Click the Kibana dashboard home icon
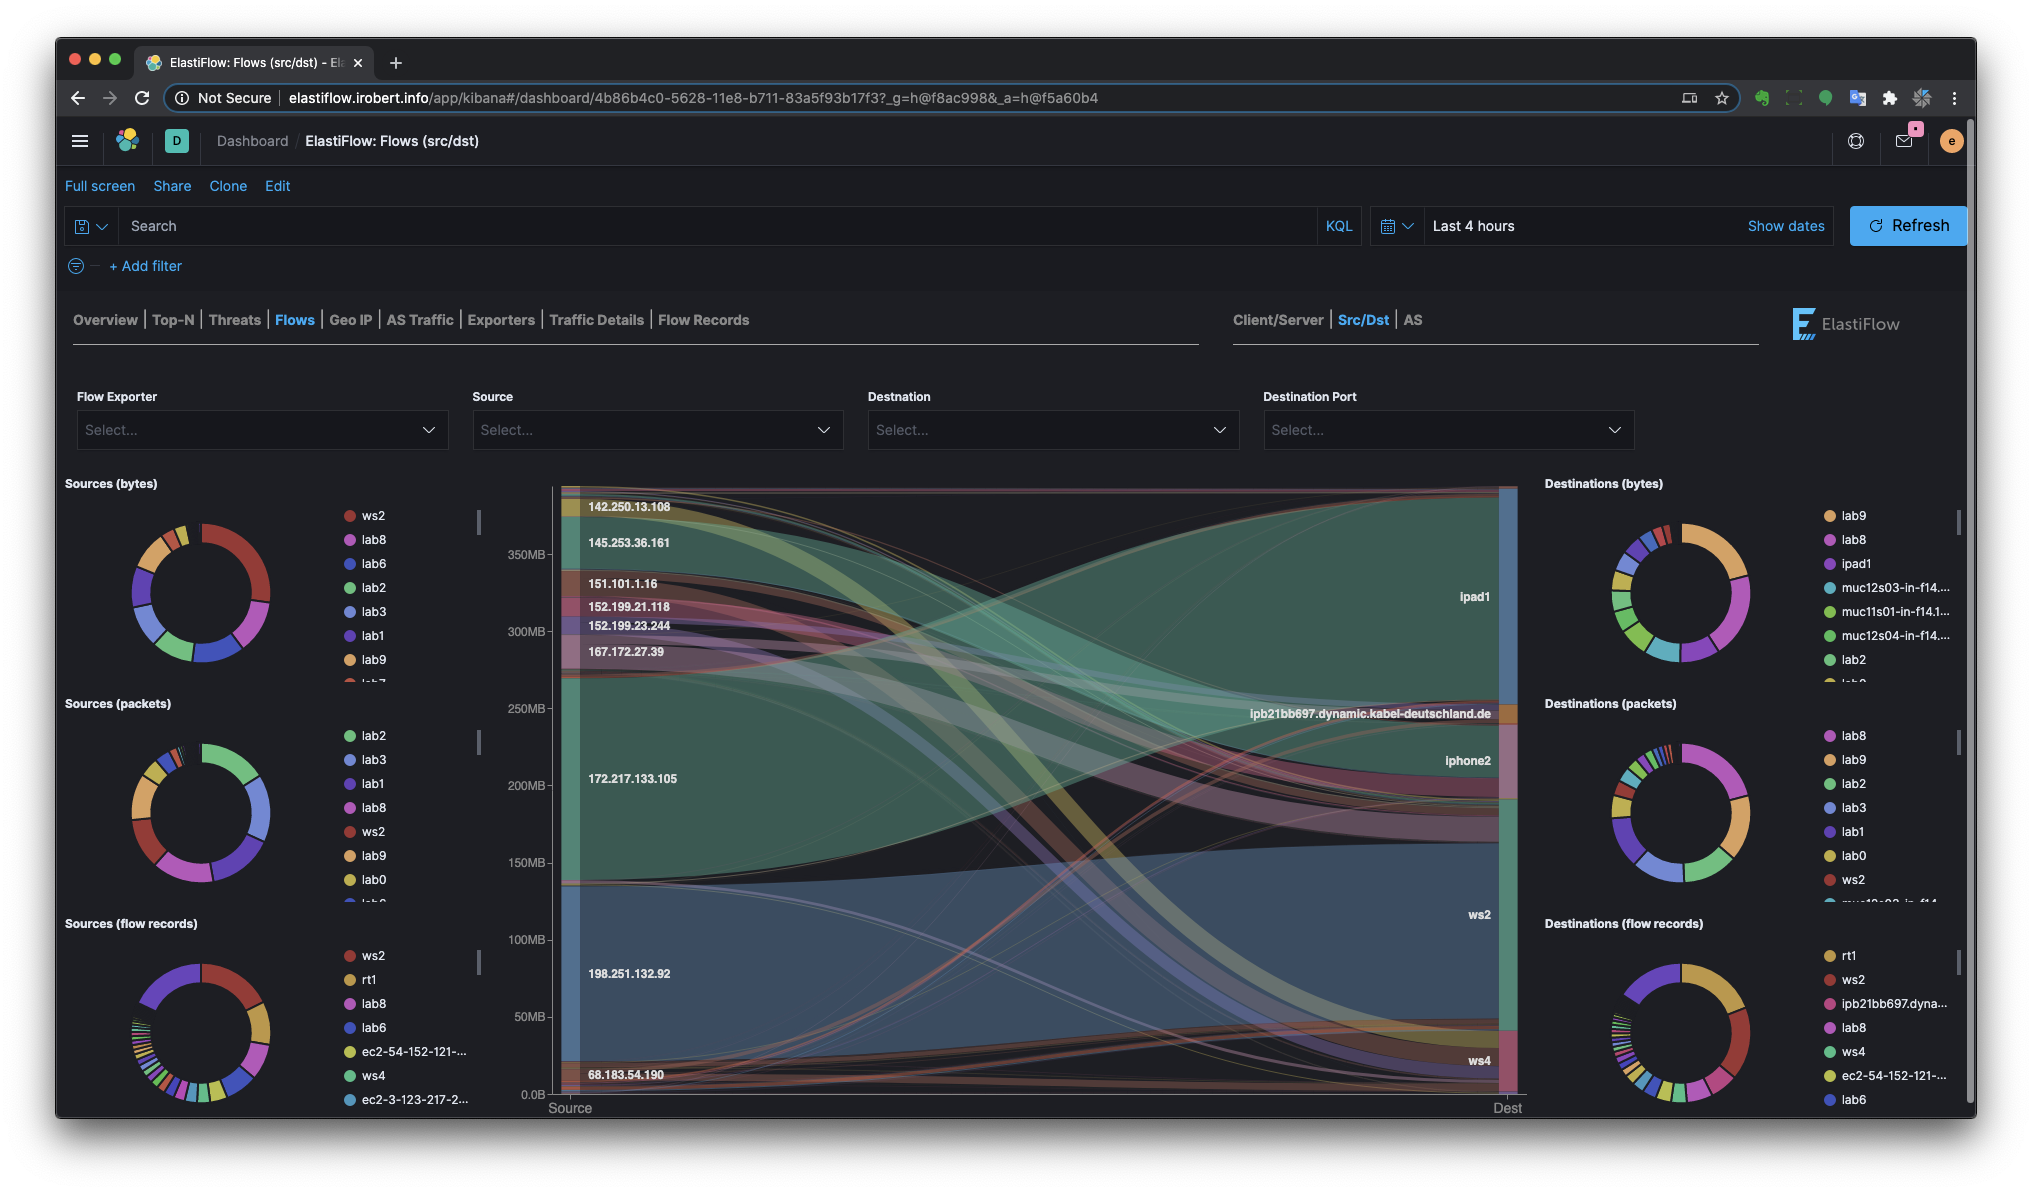The height and width of the screenshot is (1192, 2032). point(126,140)
